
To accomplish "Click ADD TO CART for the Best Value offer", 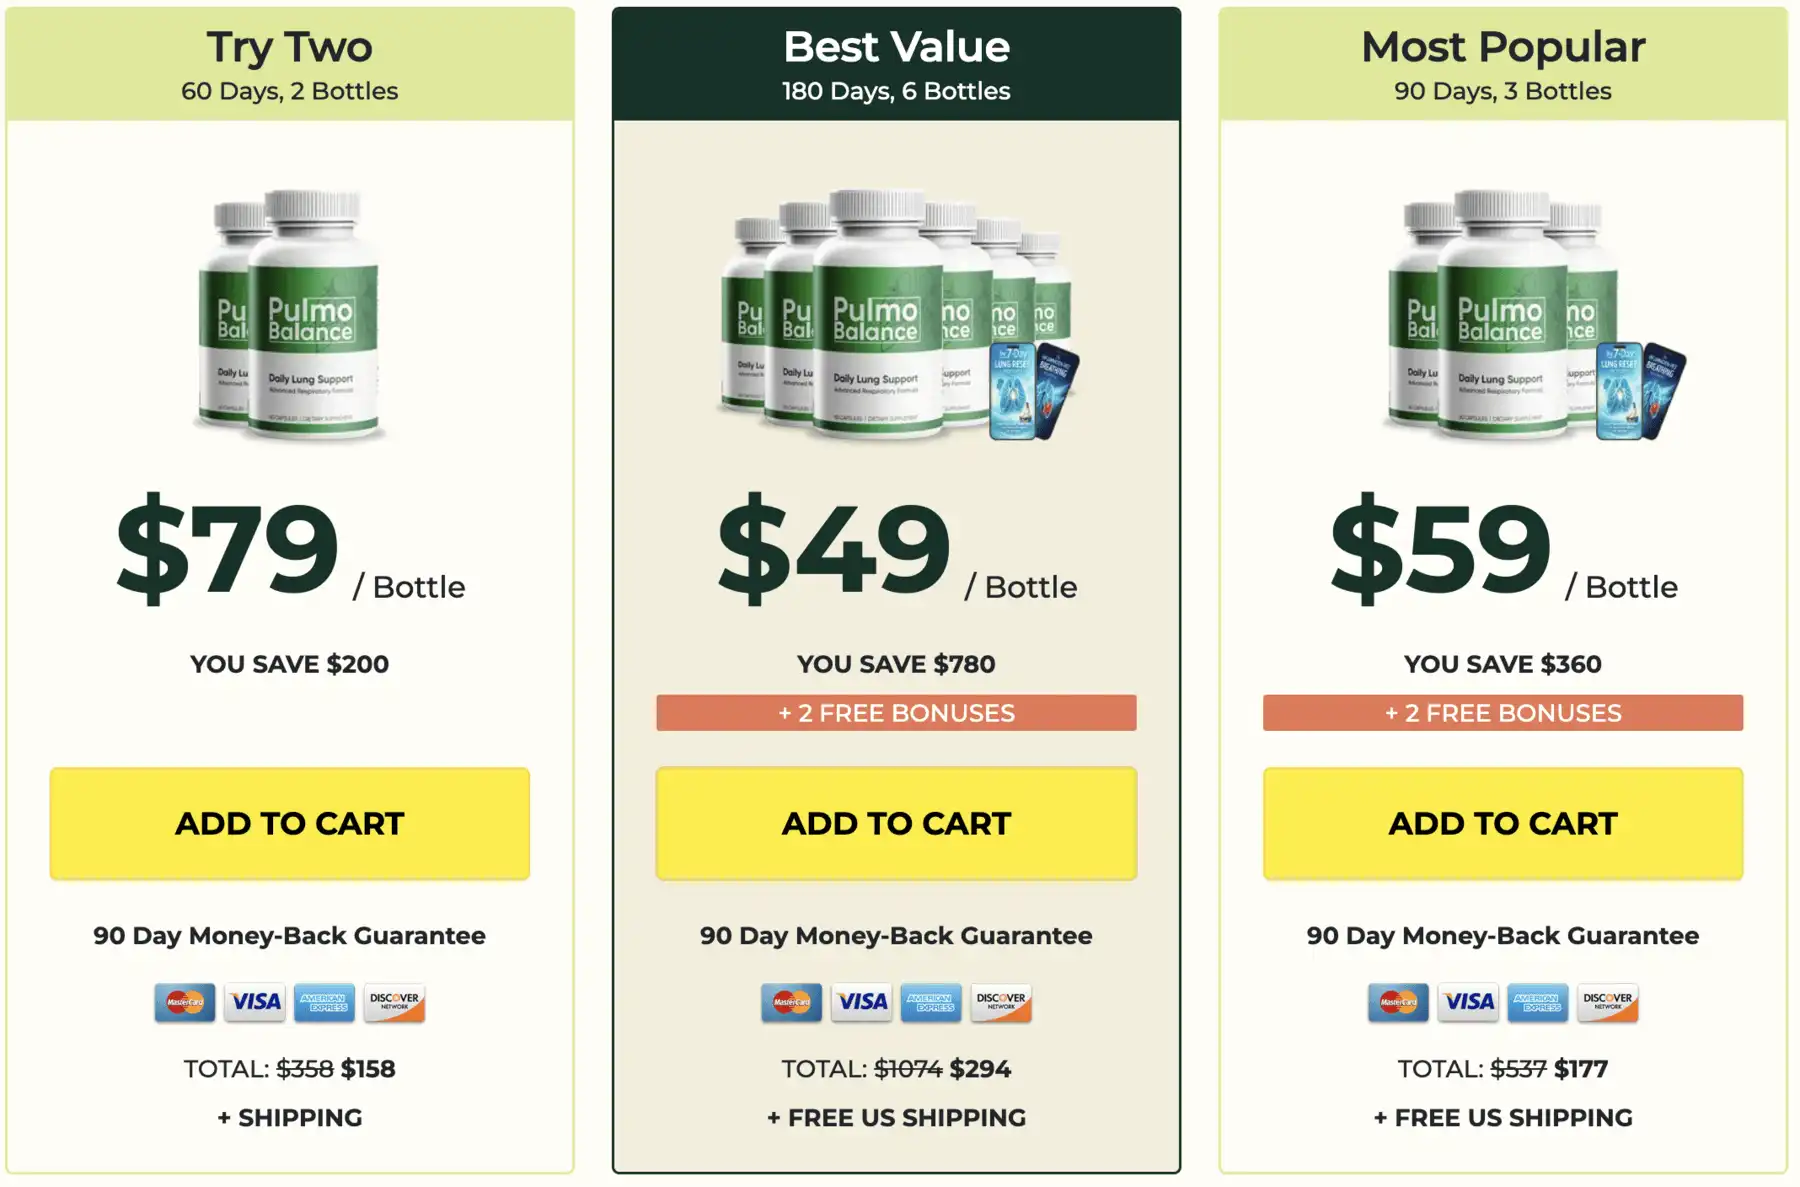I will tap(895, 823).
